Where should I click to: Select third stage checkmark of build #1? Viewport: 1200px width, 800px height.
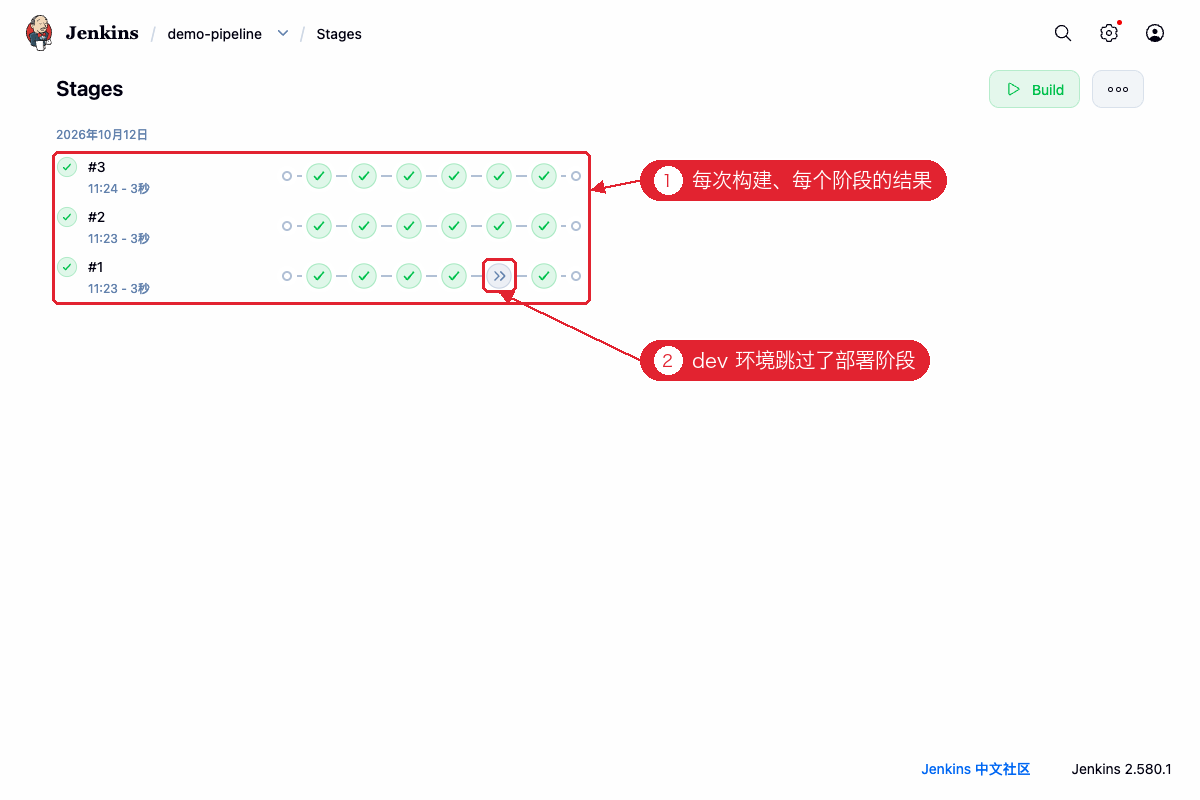[x=409, y=276]
